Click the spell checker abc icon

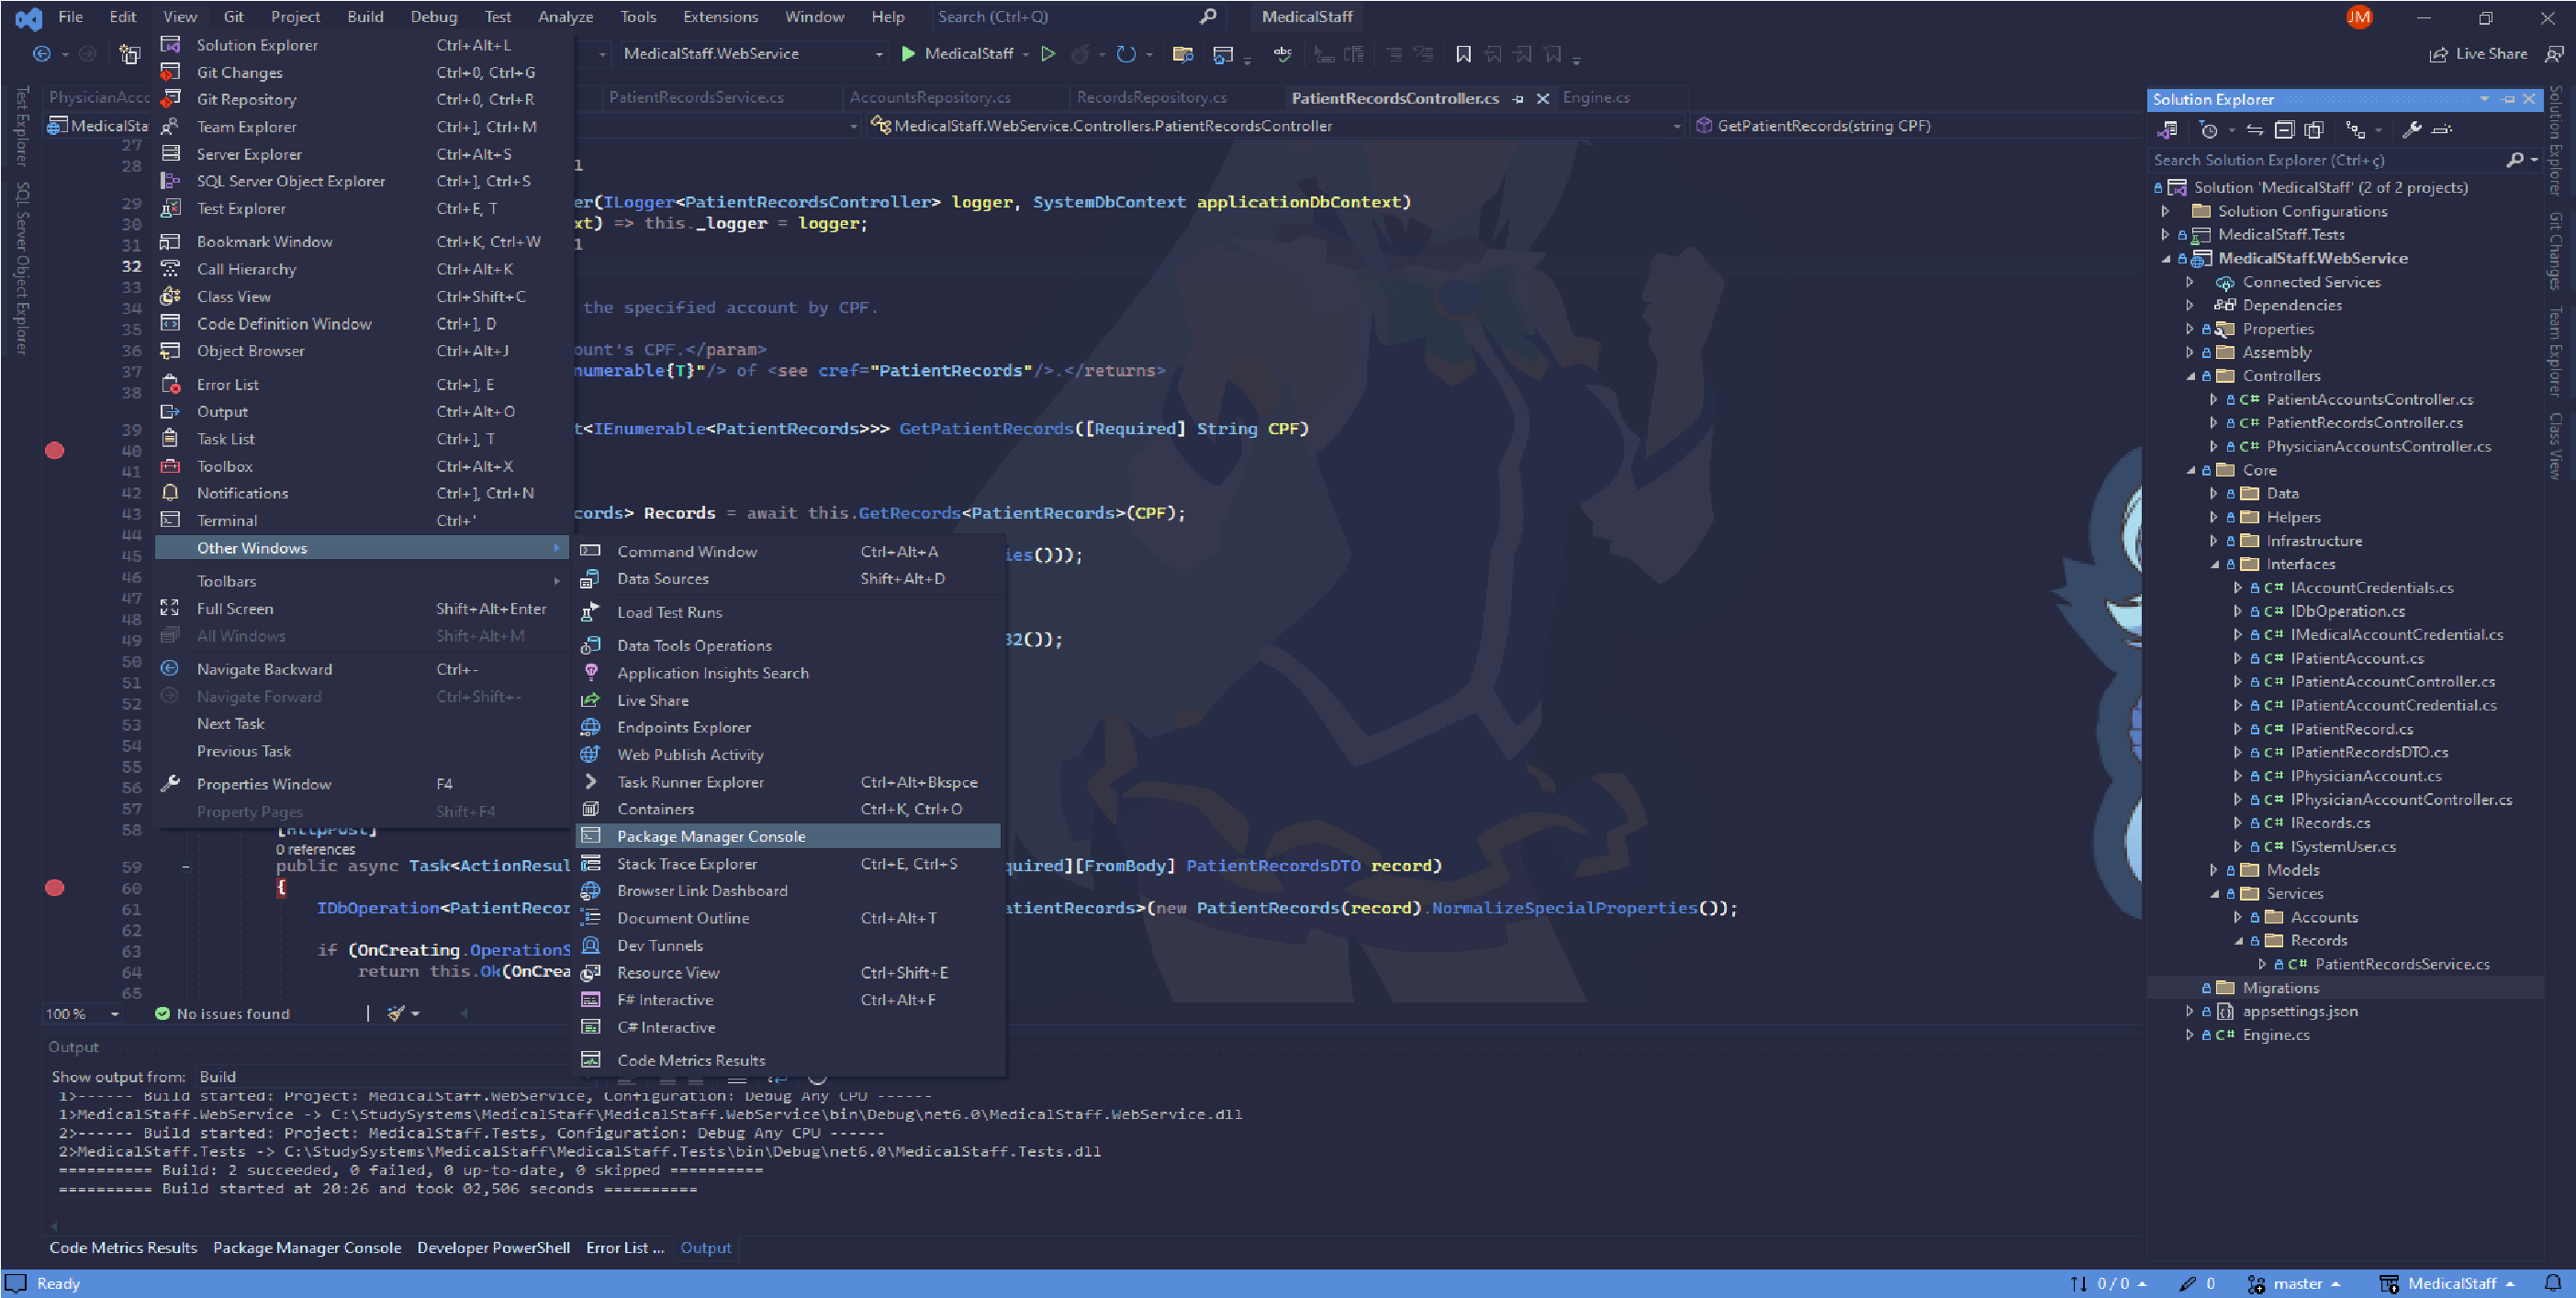coord(1282,54)
